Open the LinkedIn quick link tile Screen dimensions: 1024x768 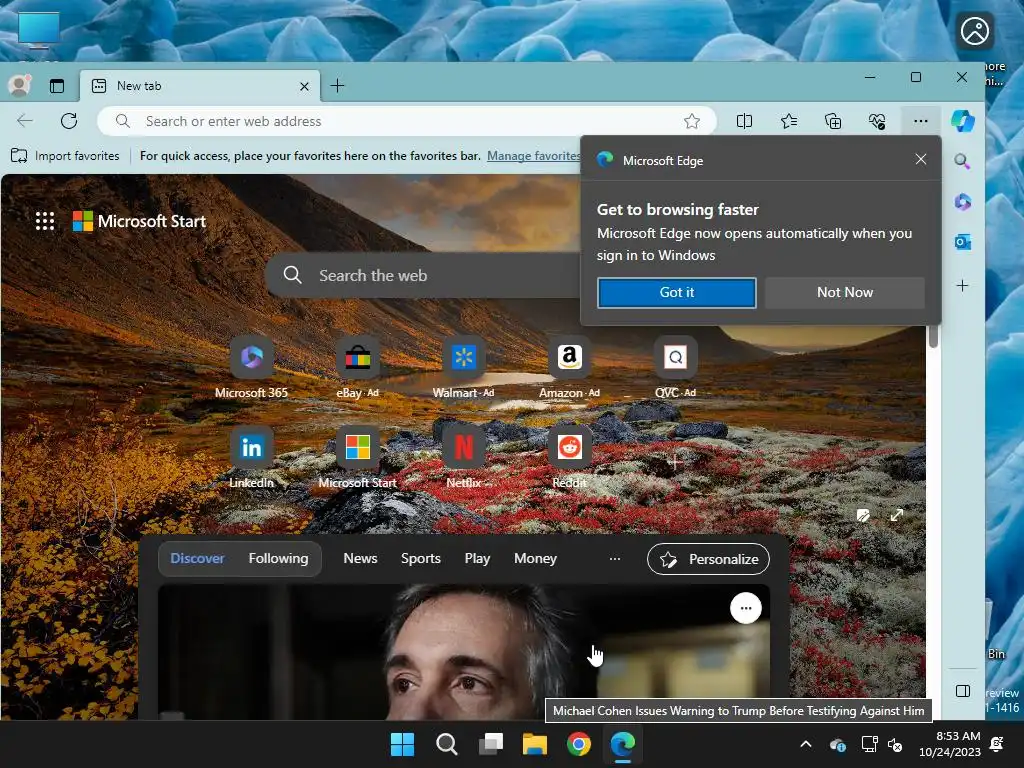pos(251,458)
